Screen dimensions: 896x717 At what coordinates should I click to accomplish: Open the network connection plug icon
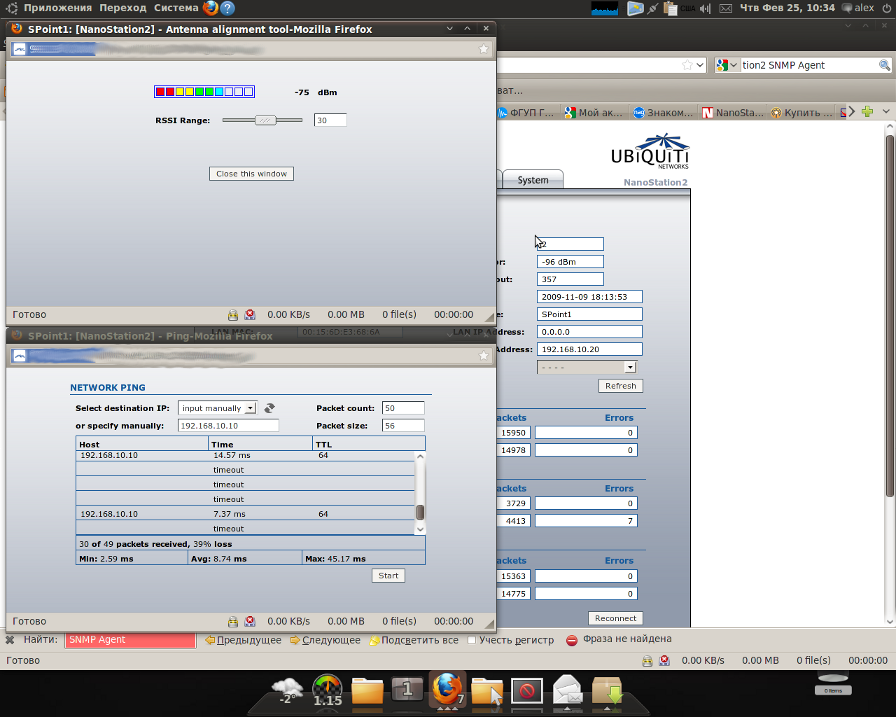[x=652, y=9]
